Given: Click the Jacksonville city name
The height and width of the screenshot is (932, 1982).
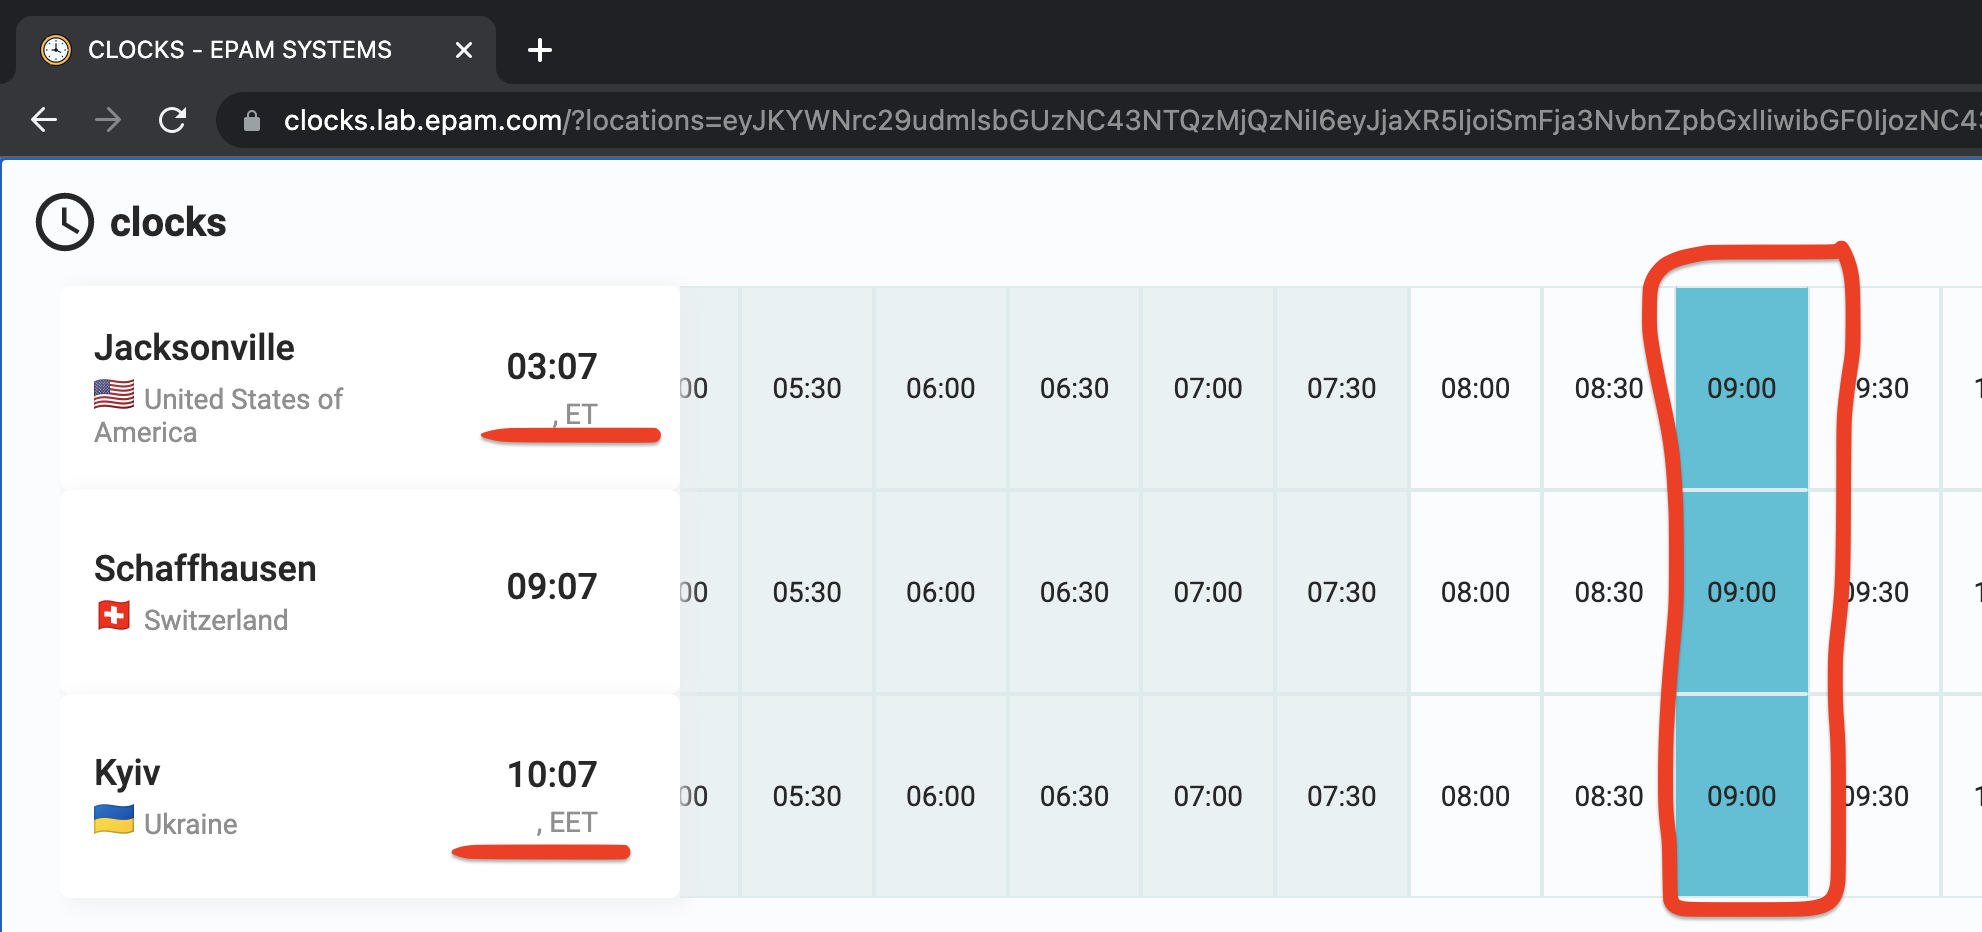Looking at the screenshot, I should [194, 347].
